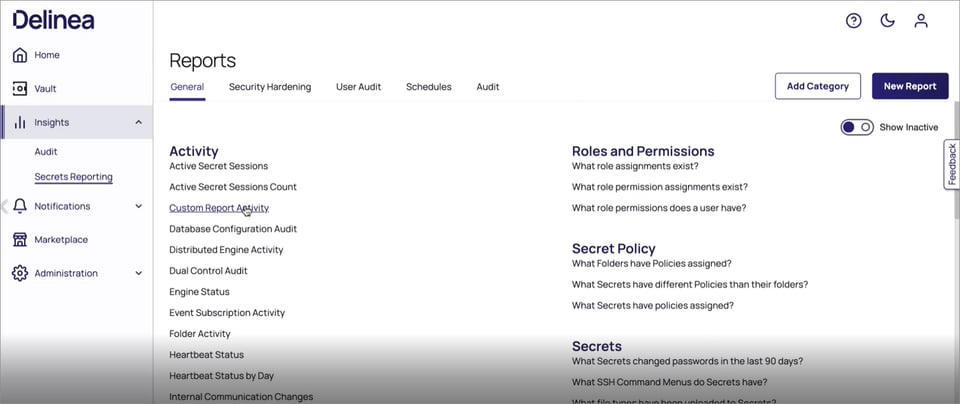Viewport: 960px width, 404px height.
Task: Open Custom Report Activity report
Action: (219, 208)
